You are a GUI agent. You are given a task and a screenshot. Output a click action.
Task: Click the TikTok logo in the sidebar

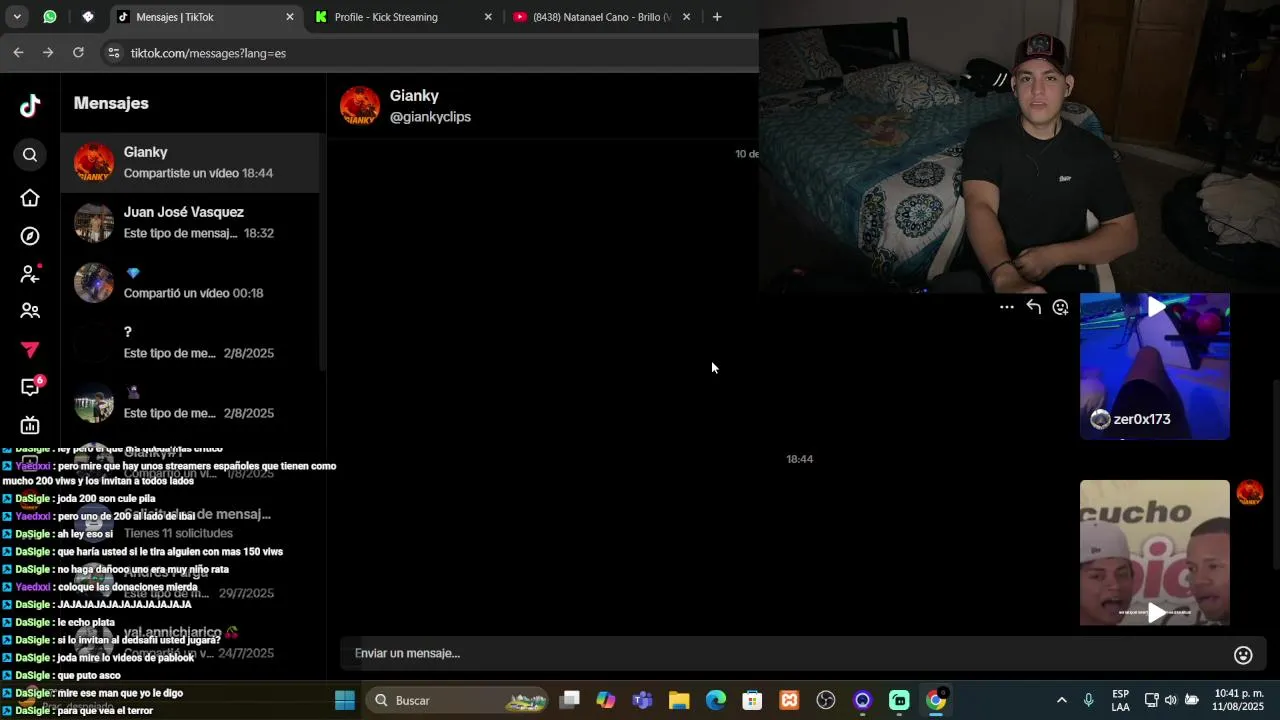pos(30,104)
